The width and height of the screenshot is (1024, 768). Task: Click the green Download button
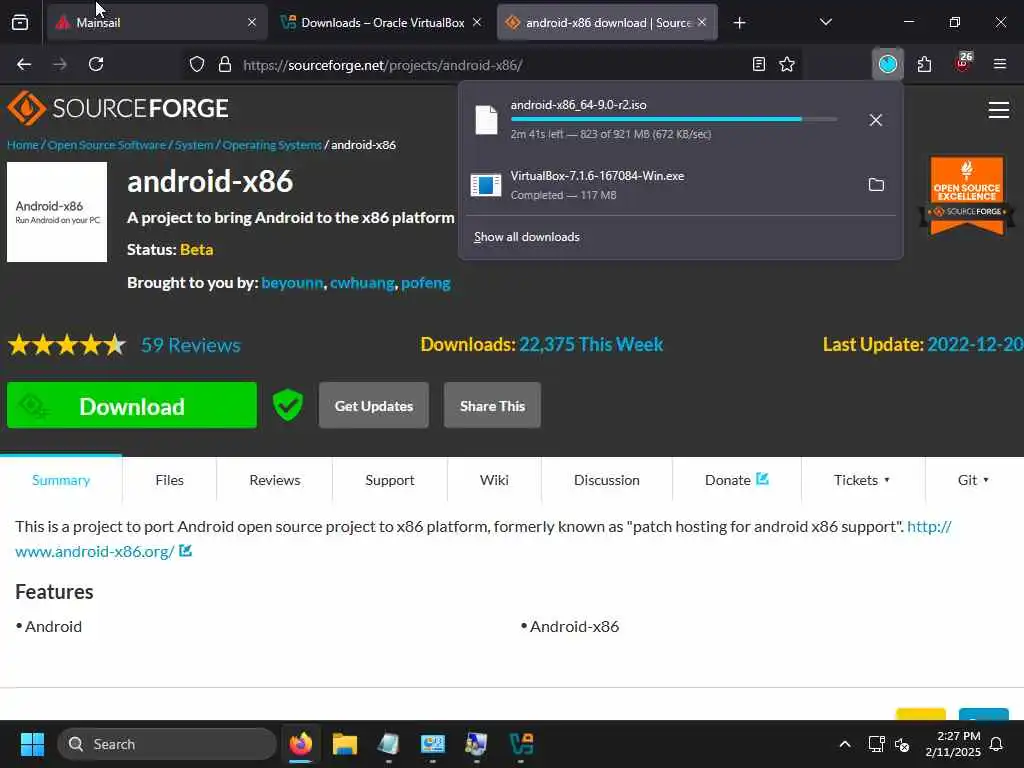pos(132,406)
